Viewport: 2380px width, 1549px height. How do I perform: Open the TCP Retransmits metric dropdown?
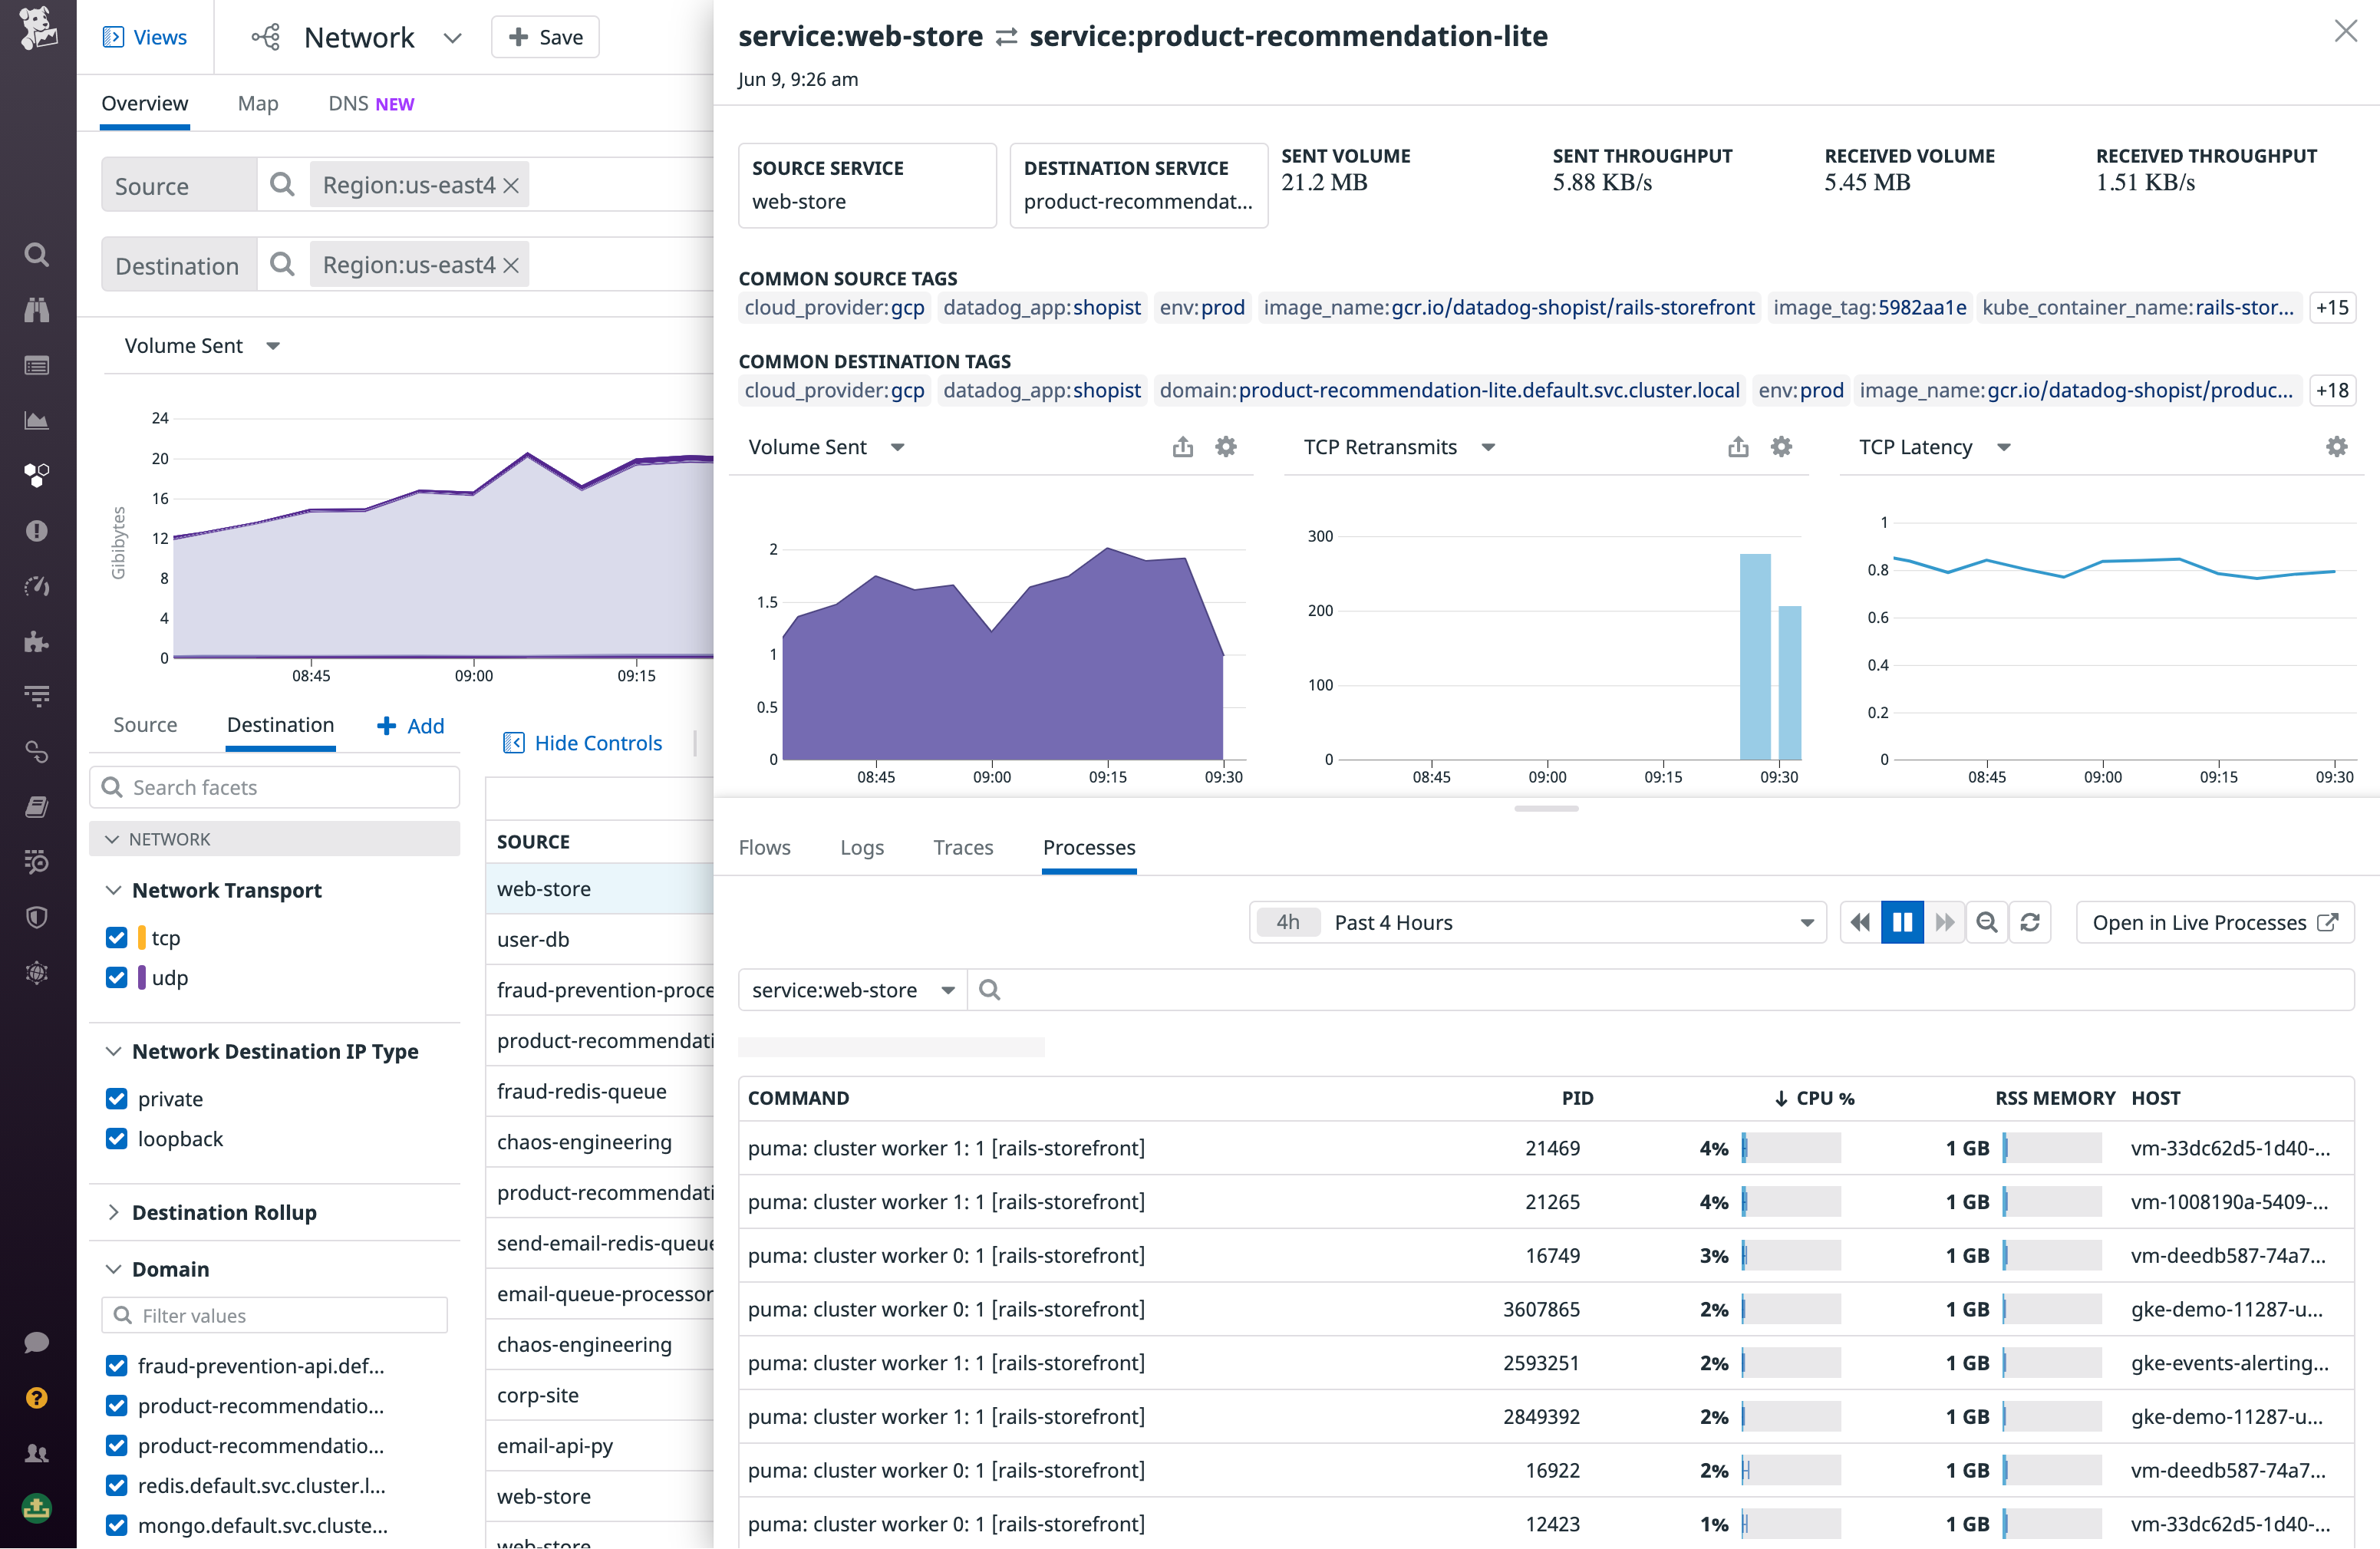[x=1489, y=447]
